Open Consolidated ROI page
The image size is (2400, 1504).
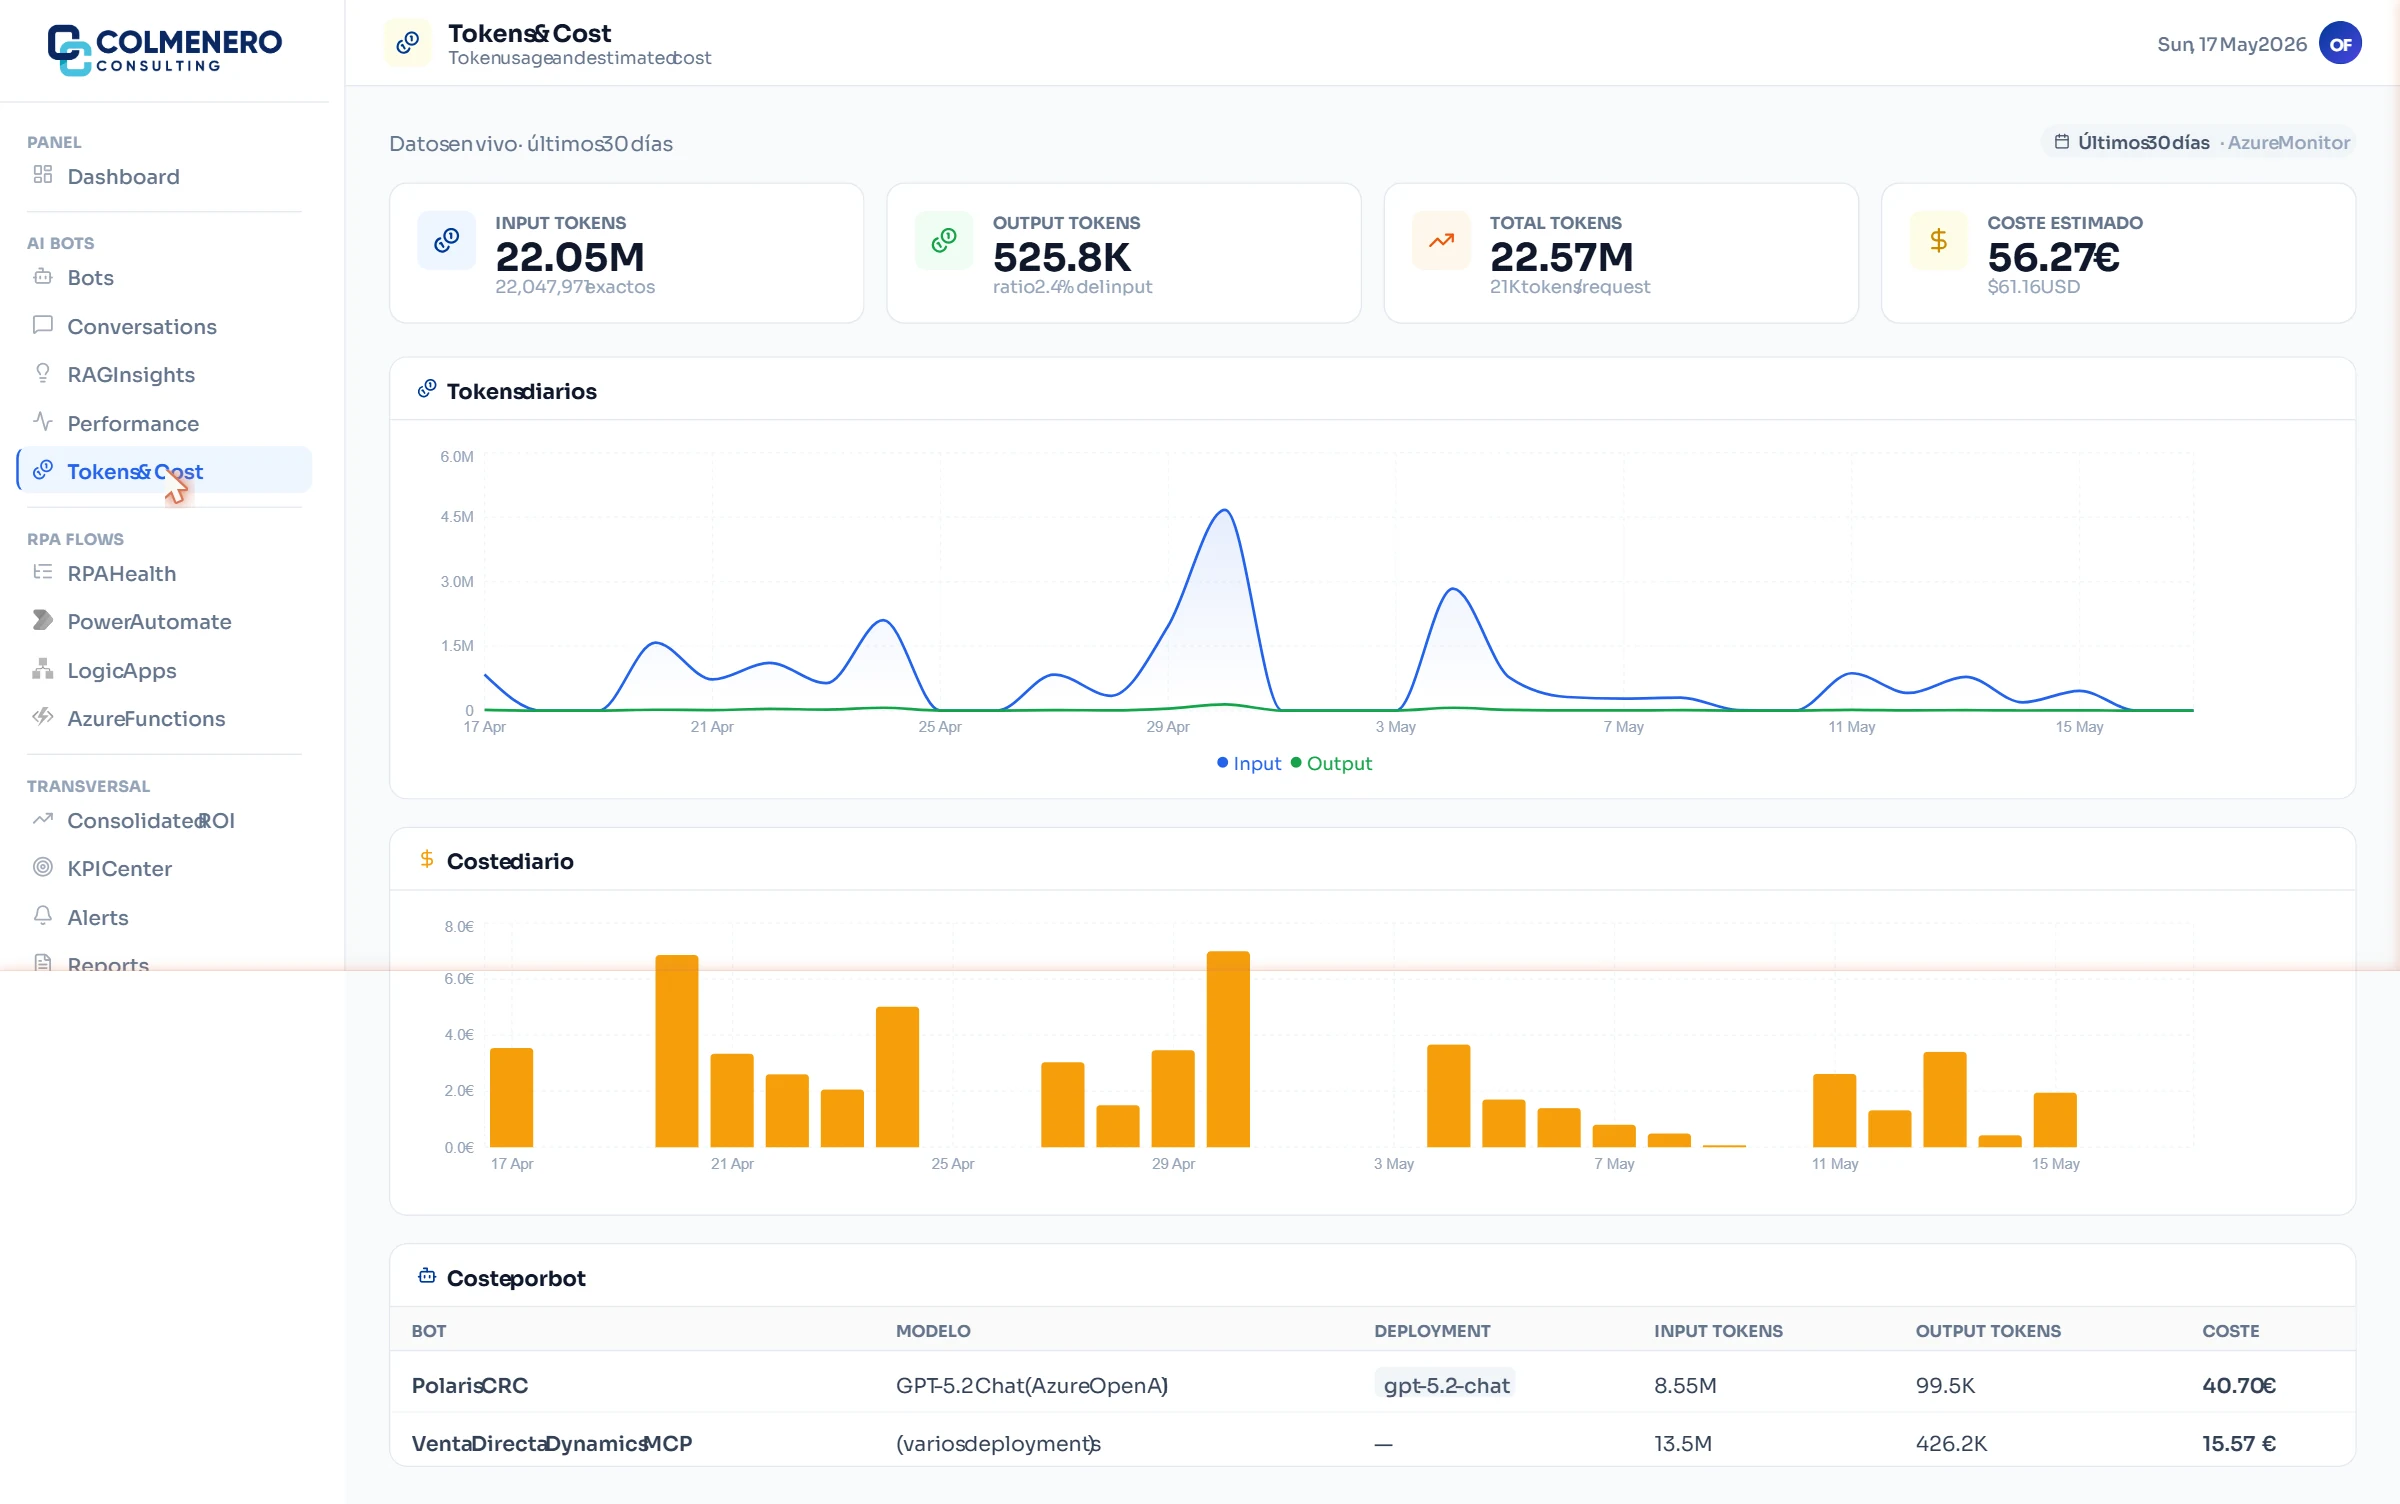click(x=164, y=820)
